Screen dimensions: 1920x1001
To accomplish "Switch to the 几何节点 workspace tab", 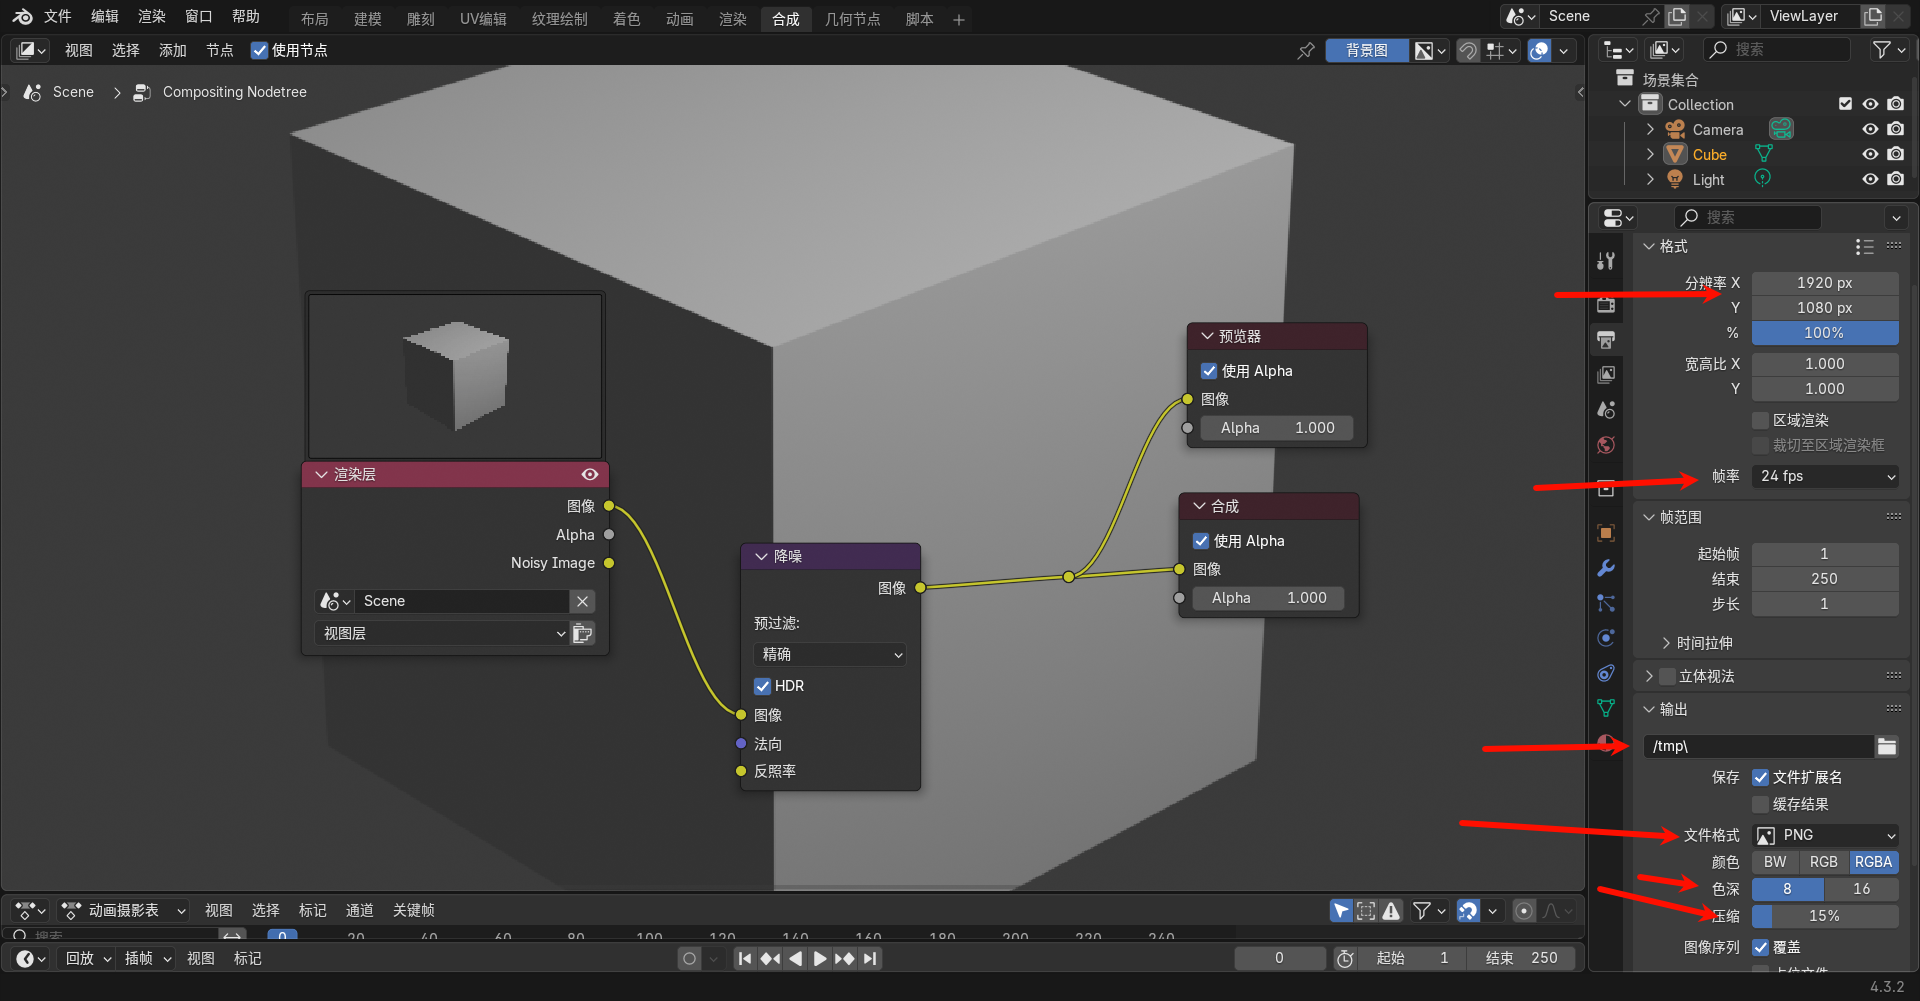I will pyautogui.click(x=852, y=19).
